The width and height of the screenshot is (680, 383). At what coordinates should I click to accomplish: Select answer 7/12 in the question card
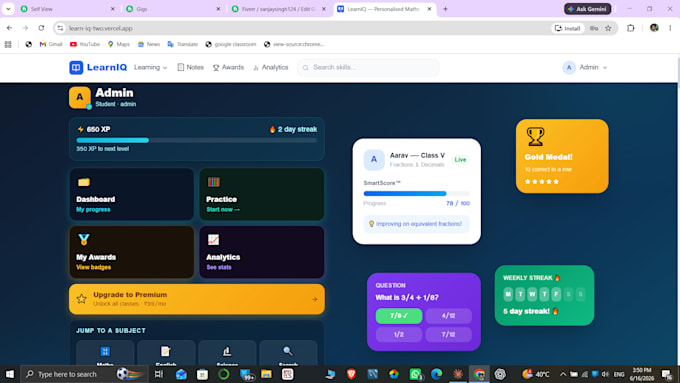coord(448,334)
